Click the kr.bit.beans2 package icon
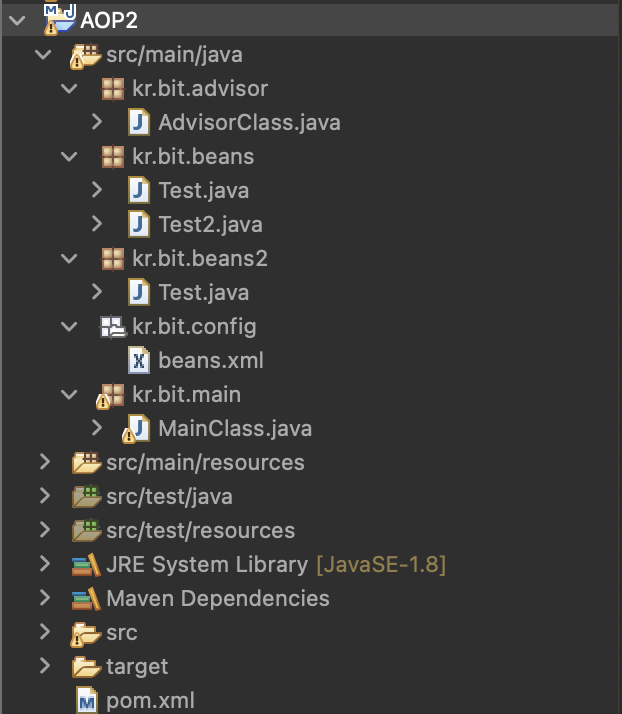Image resolution: width=622 pixels, height=714 pixels. pos(112,258)
